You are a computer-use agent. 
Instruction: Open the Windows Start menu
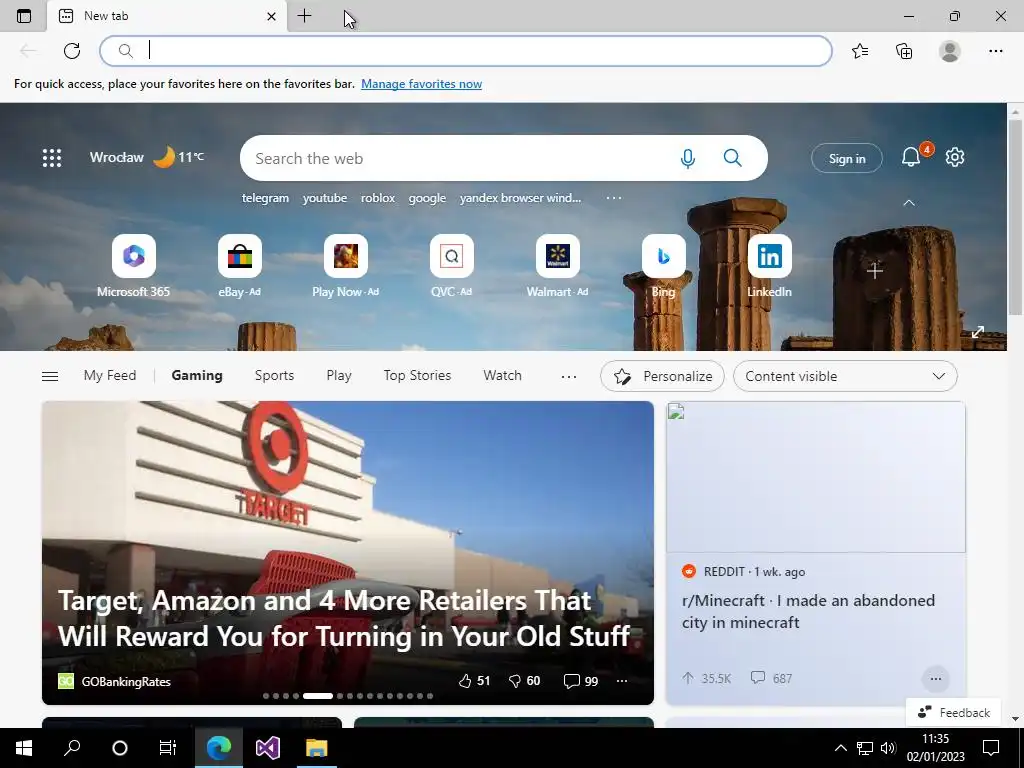[24, 748]
